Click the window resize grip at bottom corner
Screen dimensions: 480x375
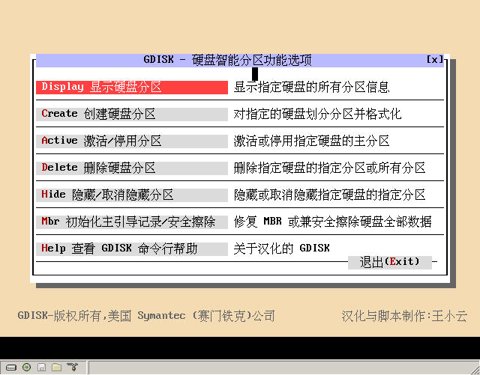click(x=475, y=369)
